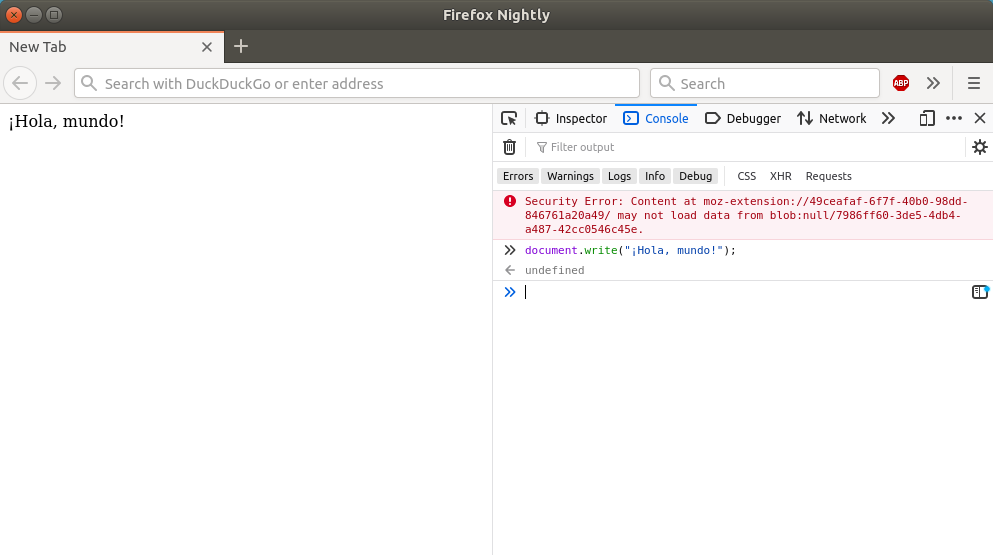Toggle the Errors filter
Image resolution: width=993 pixels, height=555 pixels.
pos(518,176)
